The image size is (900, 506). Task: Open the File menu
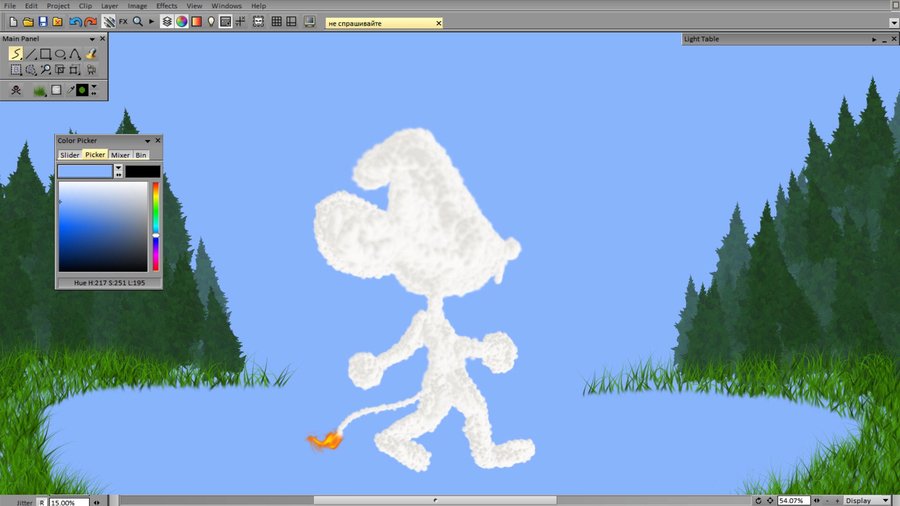(10, 6)
